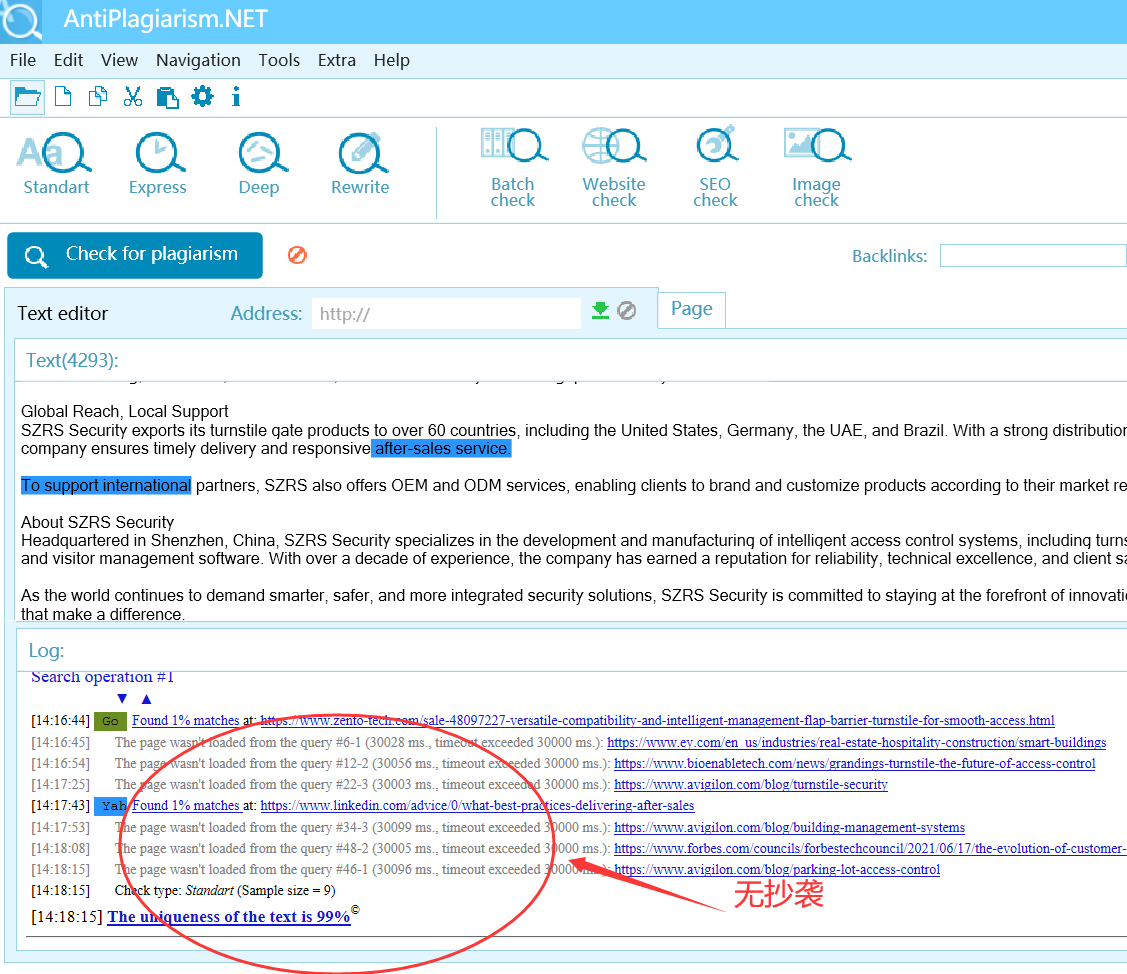
Task: Open the SEO check tool
Action: 715,168
